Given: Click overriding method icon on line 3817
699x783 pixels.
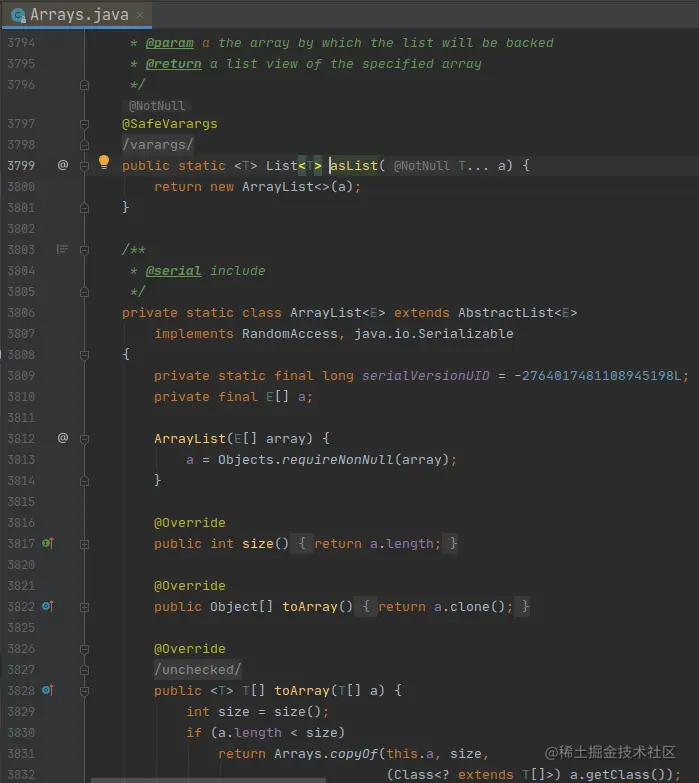Looking at the screenshot, I should pos(48,543).
